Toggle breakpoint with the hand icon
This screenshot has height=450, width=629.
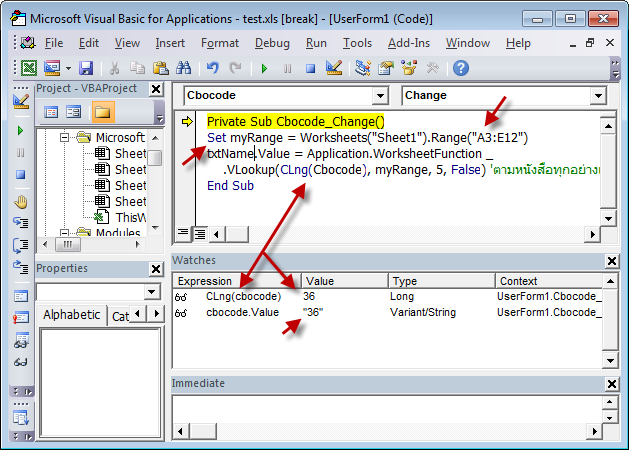tap(21, 200)
